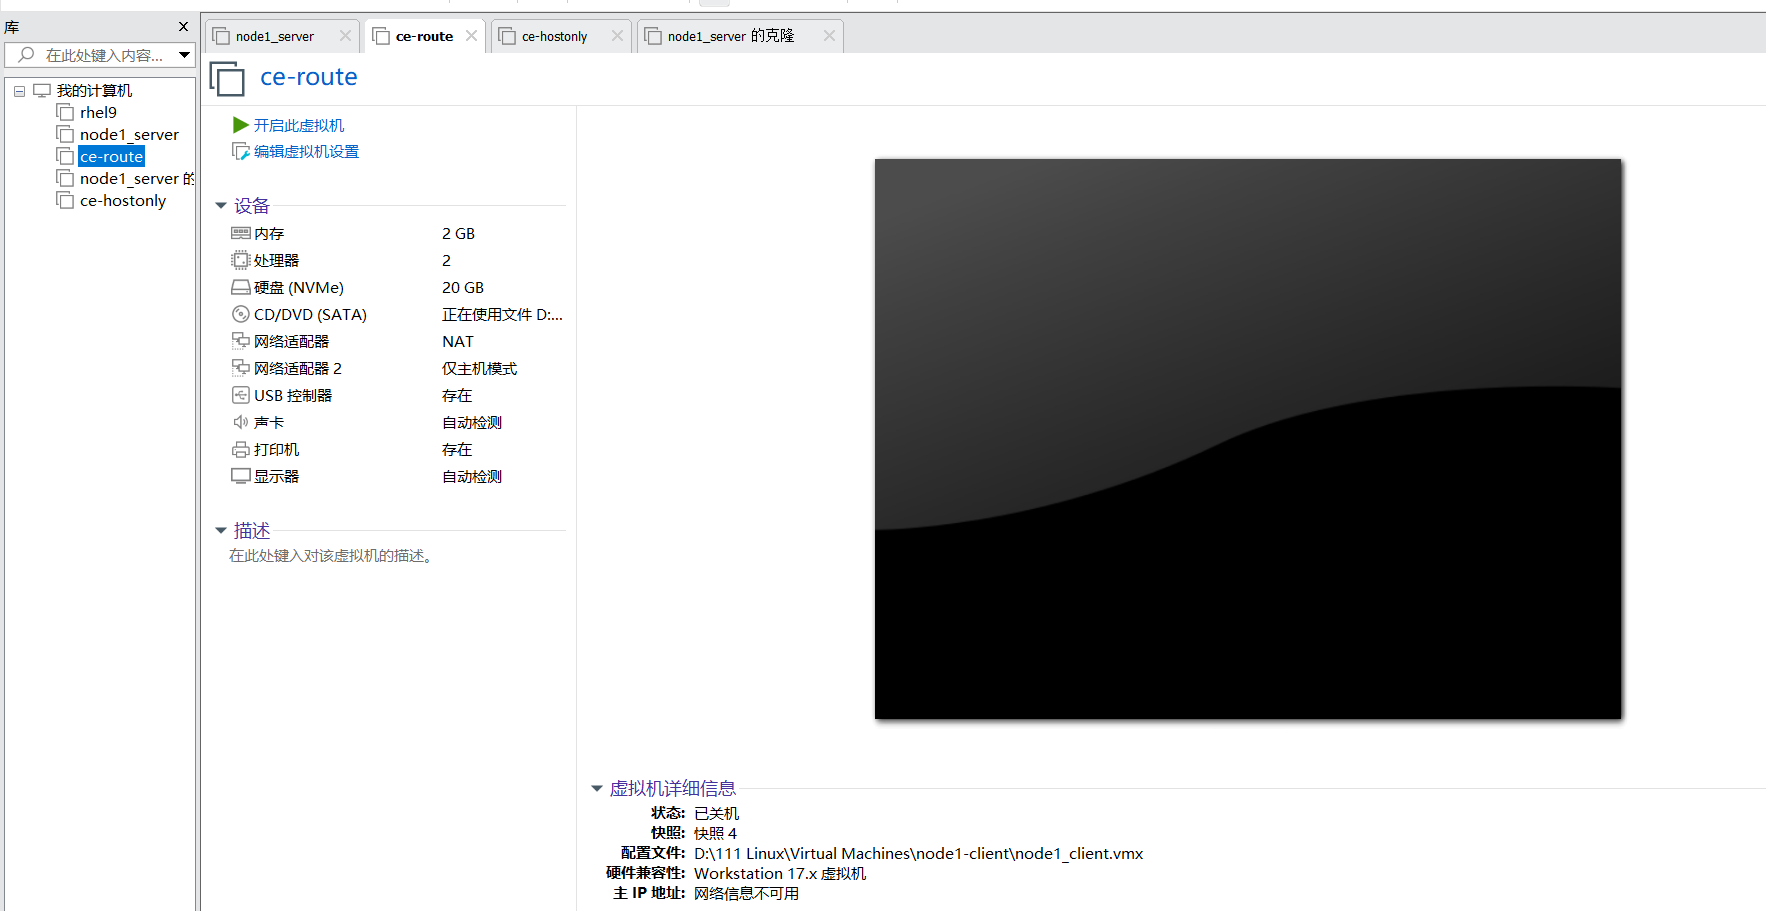Image resolution: width=1766 pixels, height=911 pixels.
Task: Click the processor device icon
Action: [x=240, y=260]
